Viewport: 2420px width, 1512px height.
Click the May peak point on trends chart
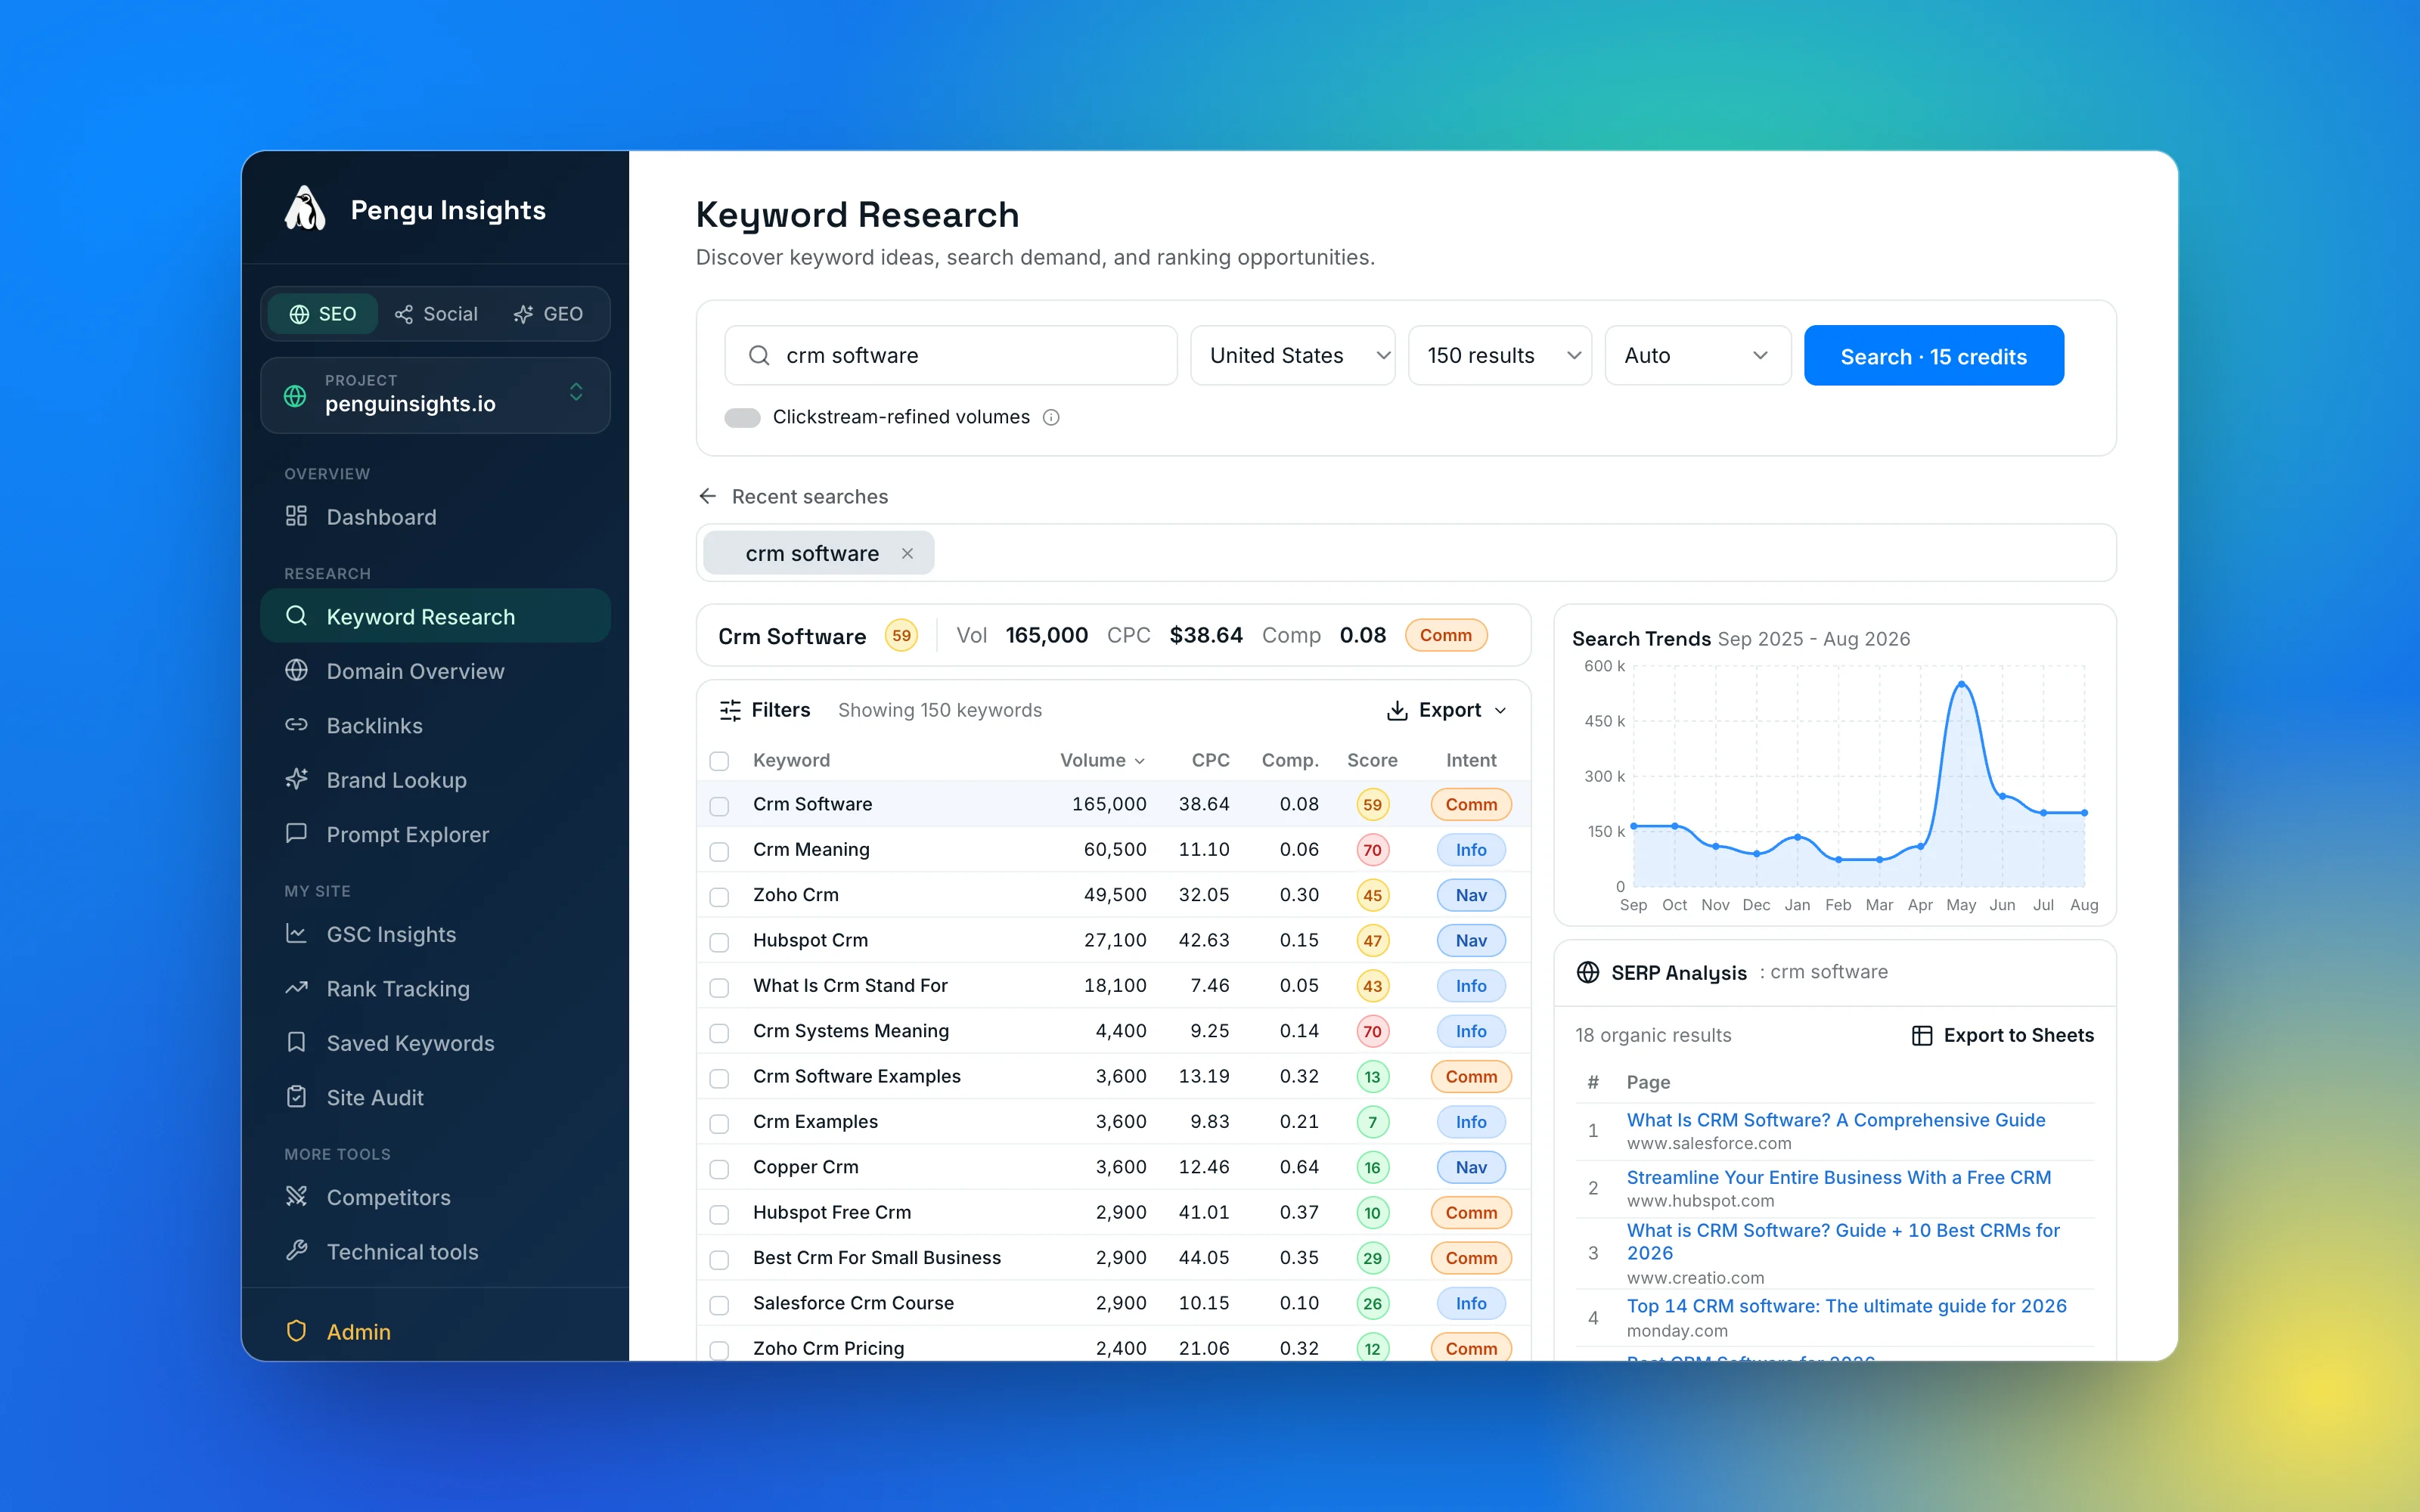tap(1961, 684)
